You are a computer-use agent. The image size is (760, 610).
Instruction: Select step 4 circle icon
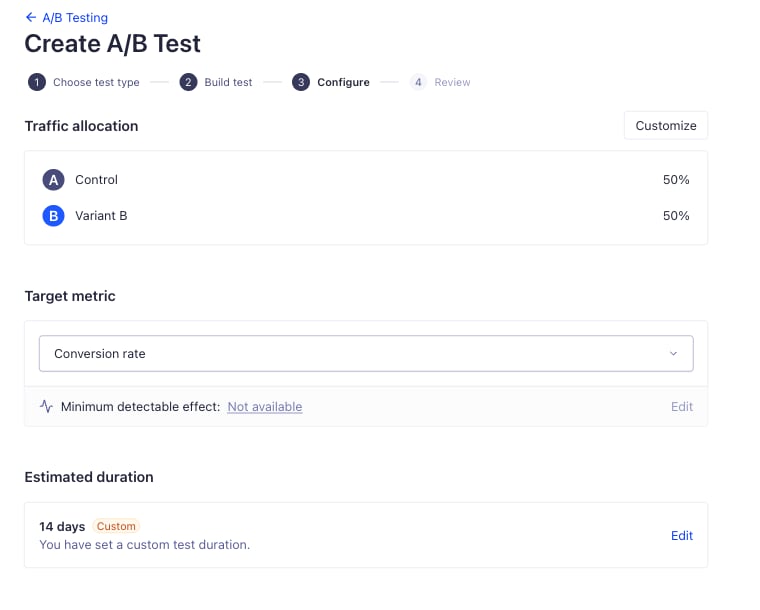[x=418, y=82]
